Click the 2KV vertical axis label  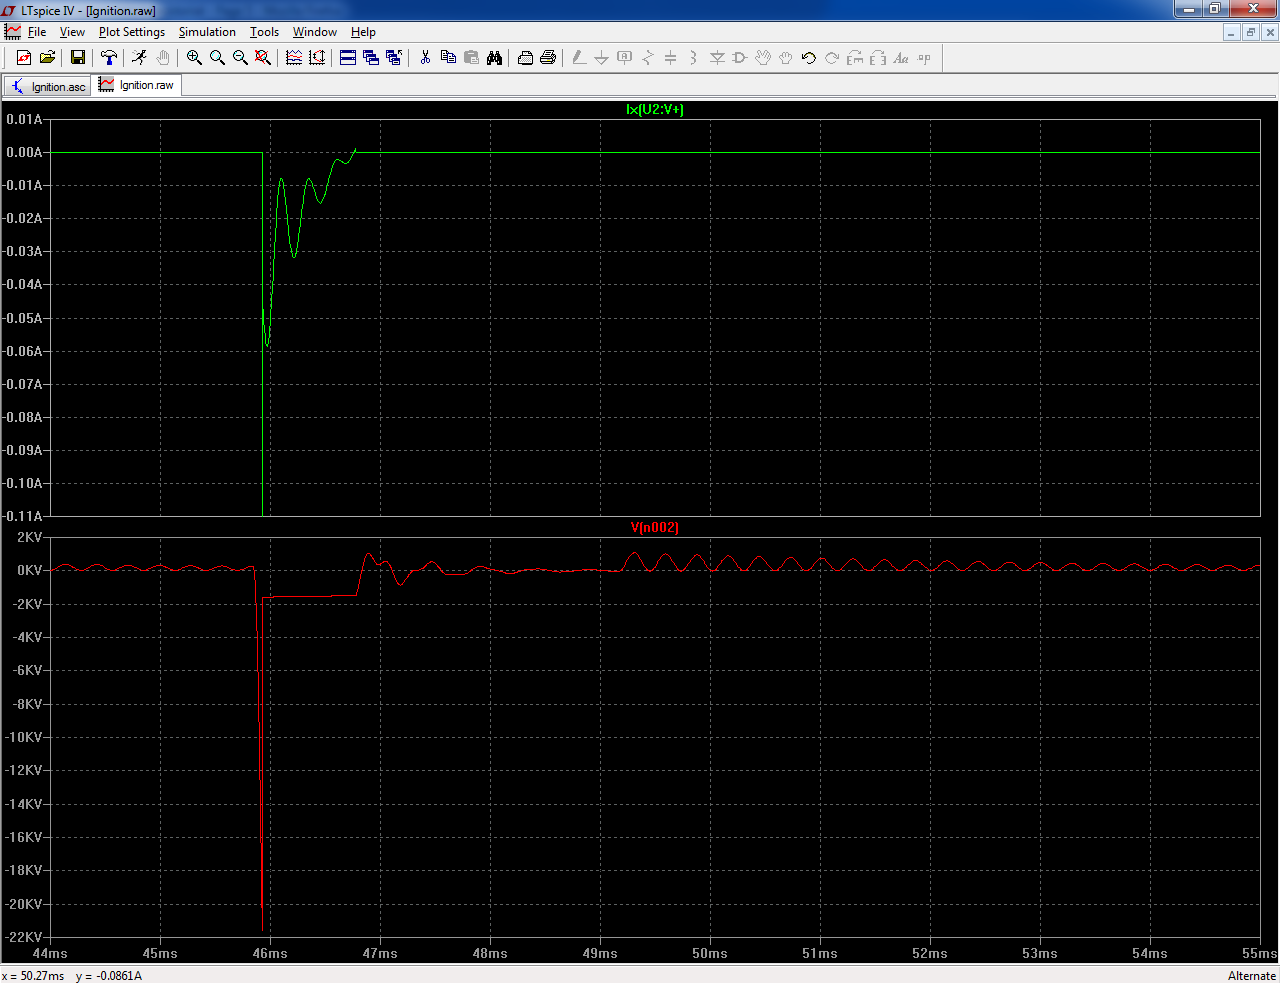coord(30,537)
